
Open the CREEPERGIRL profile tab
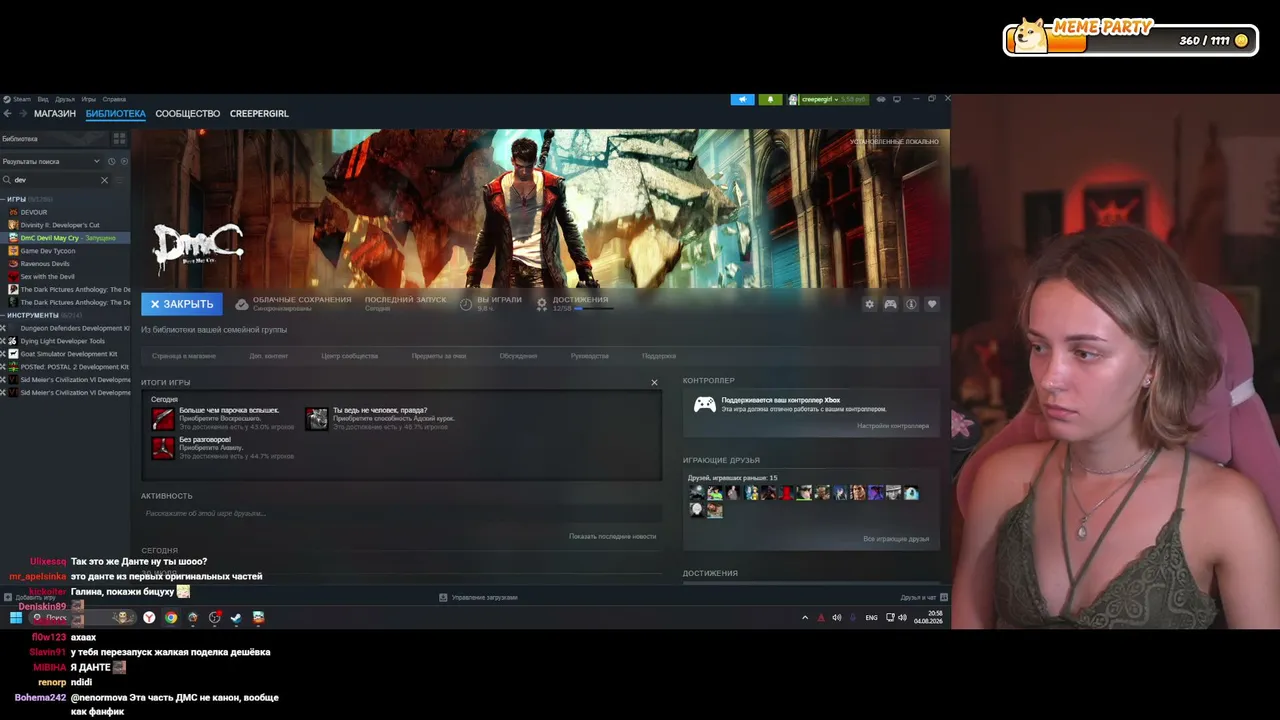pos(259,114)
